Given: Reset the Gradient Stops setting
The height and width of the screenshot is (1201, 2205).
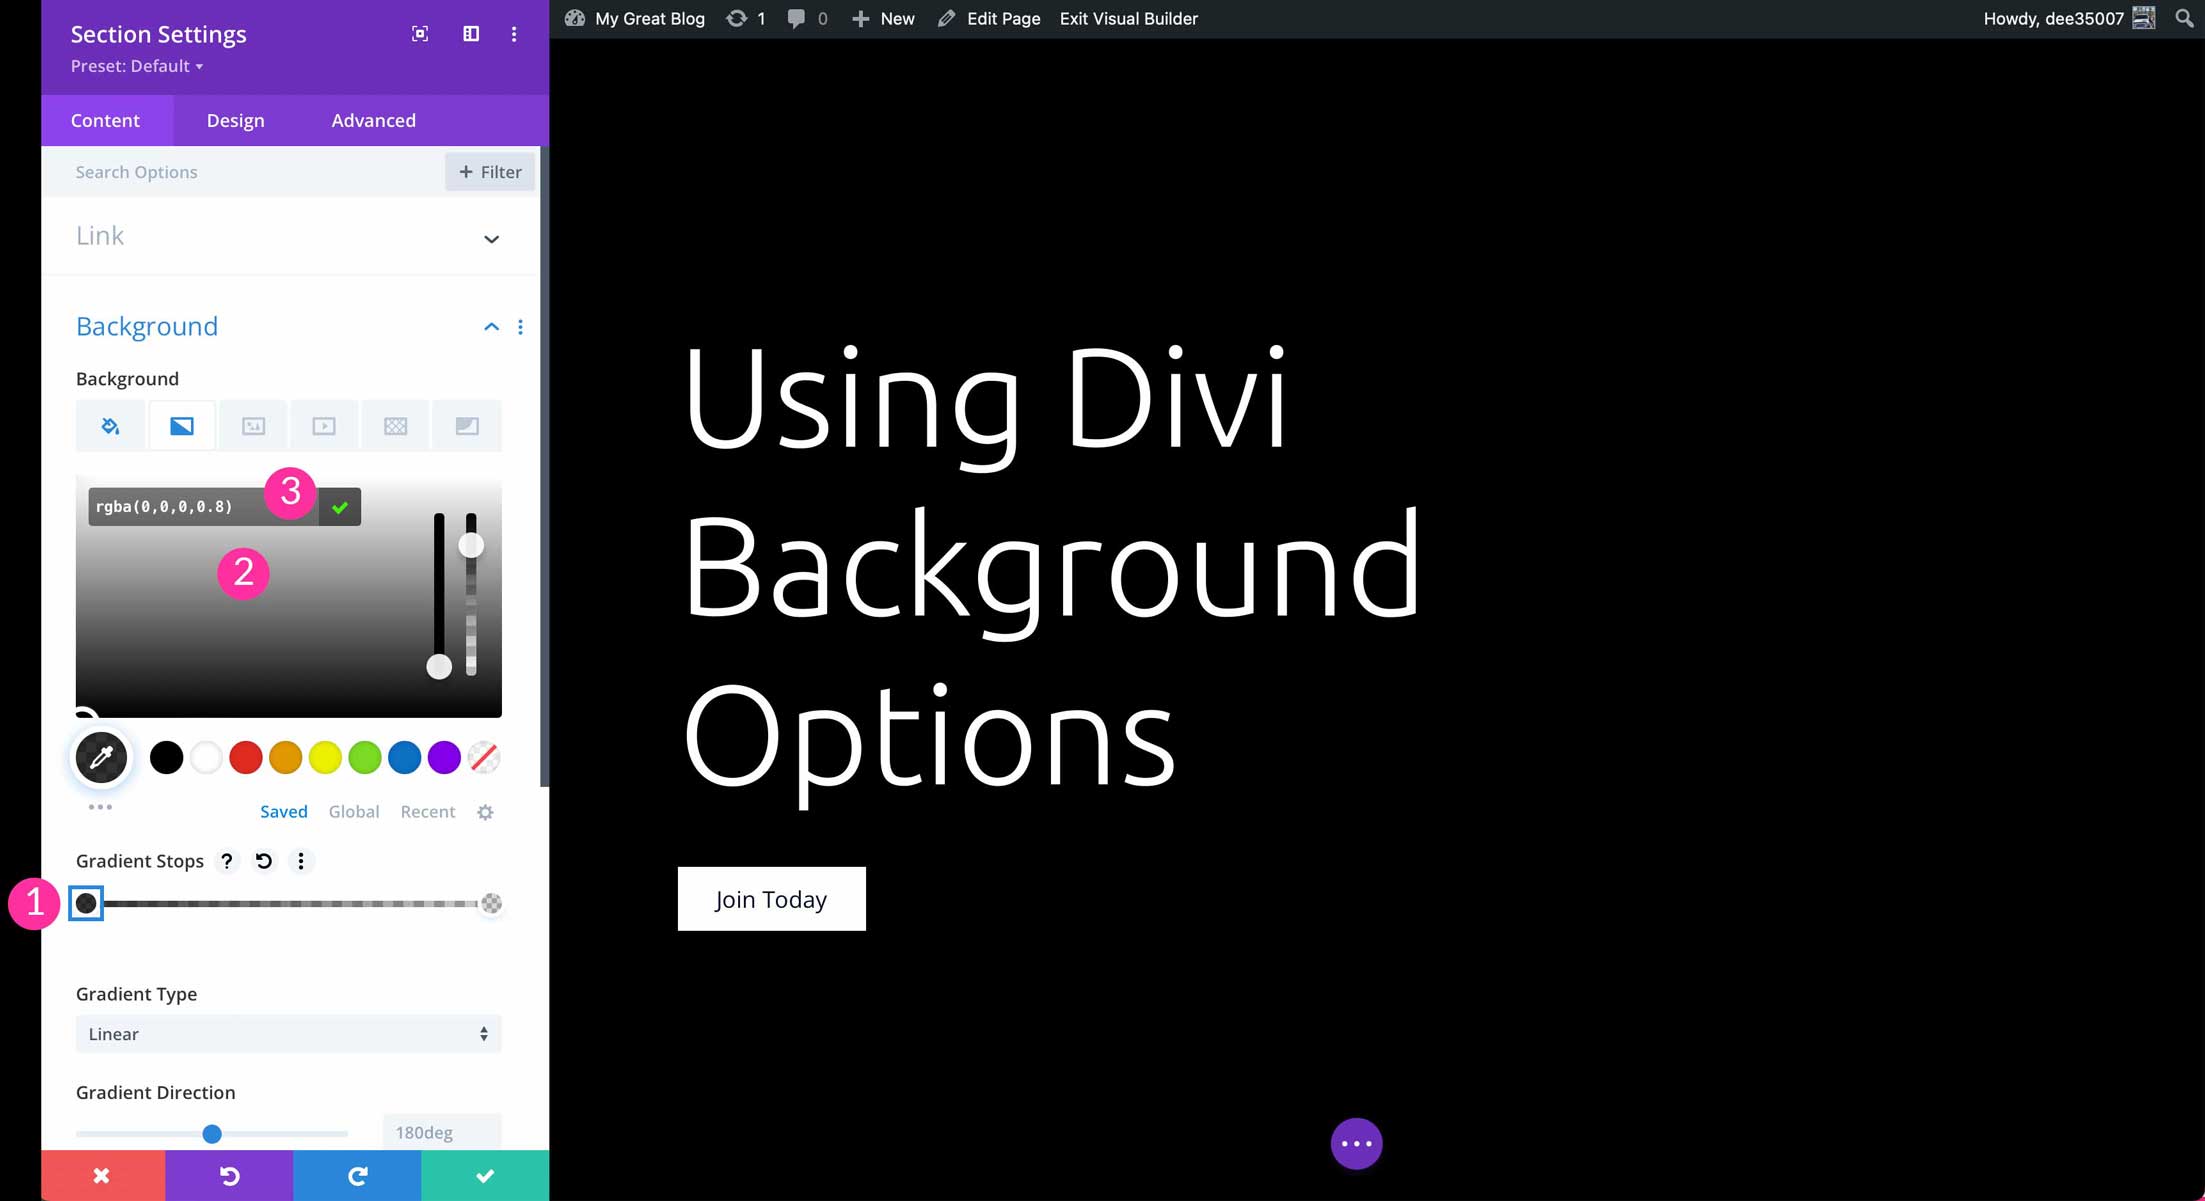Looking at the screenshot, I should 263,861.
